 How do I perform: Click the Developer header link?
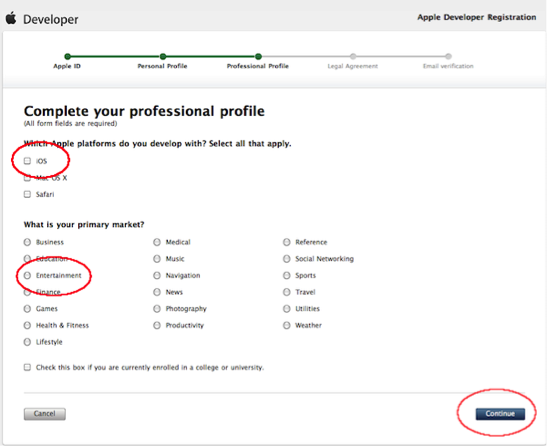click(51, 20)
